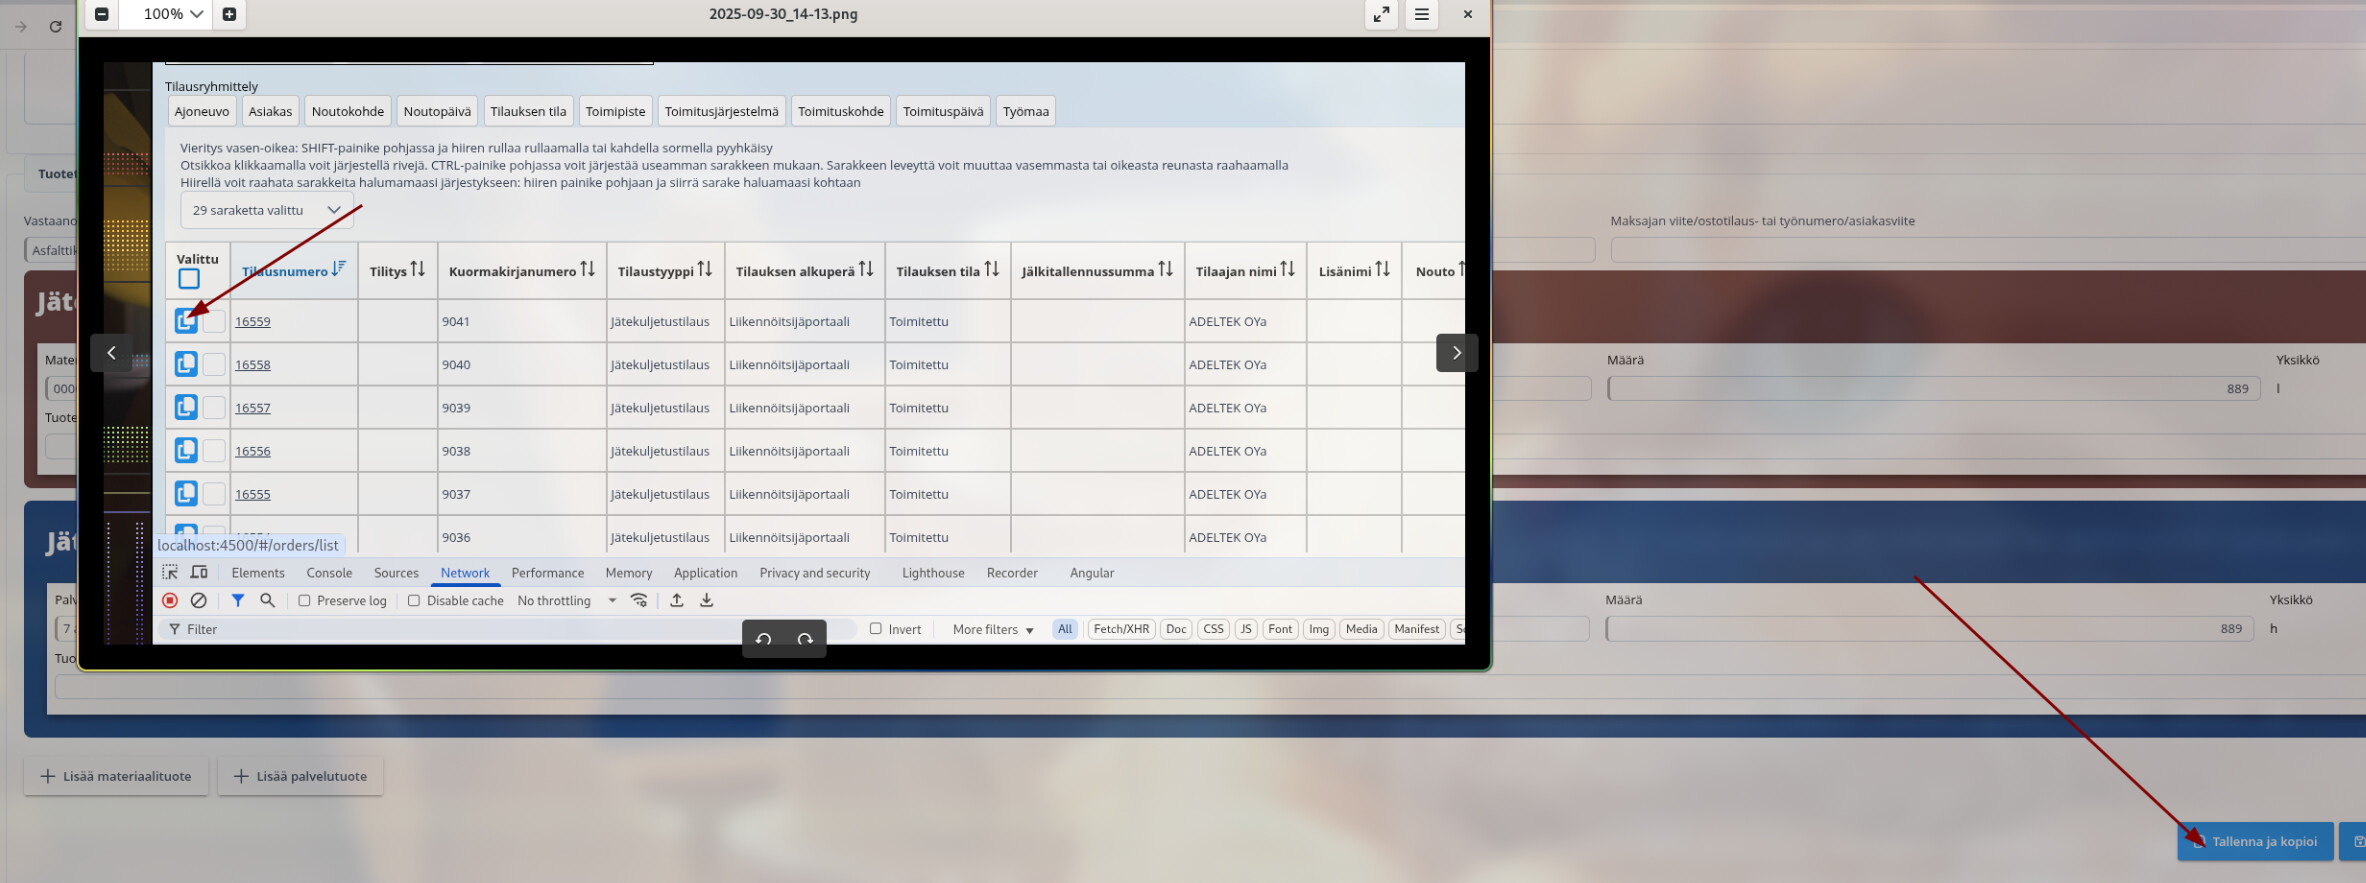2366x883 pixels.
Task: Expand the 29 saraketta valittu dropdown
Action: coord(266,210)
